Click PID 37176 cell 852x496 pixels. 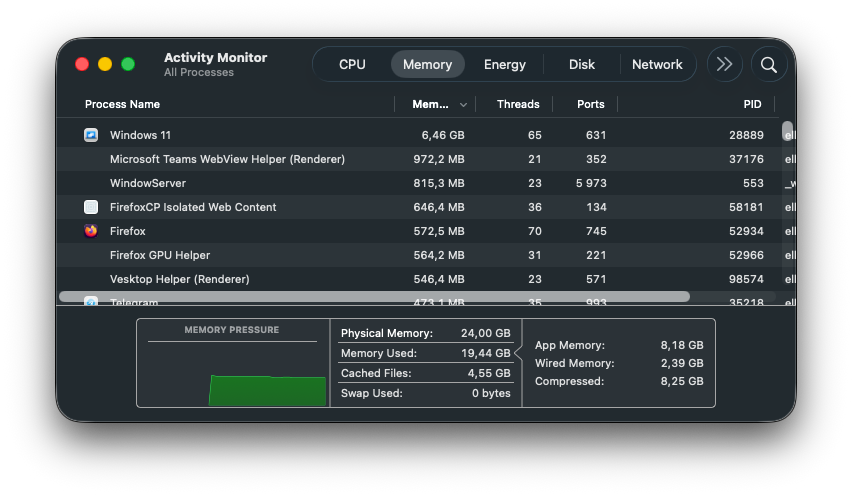746,159
